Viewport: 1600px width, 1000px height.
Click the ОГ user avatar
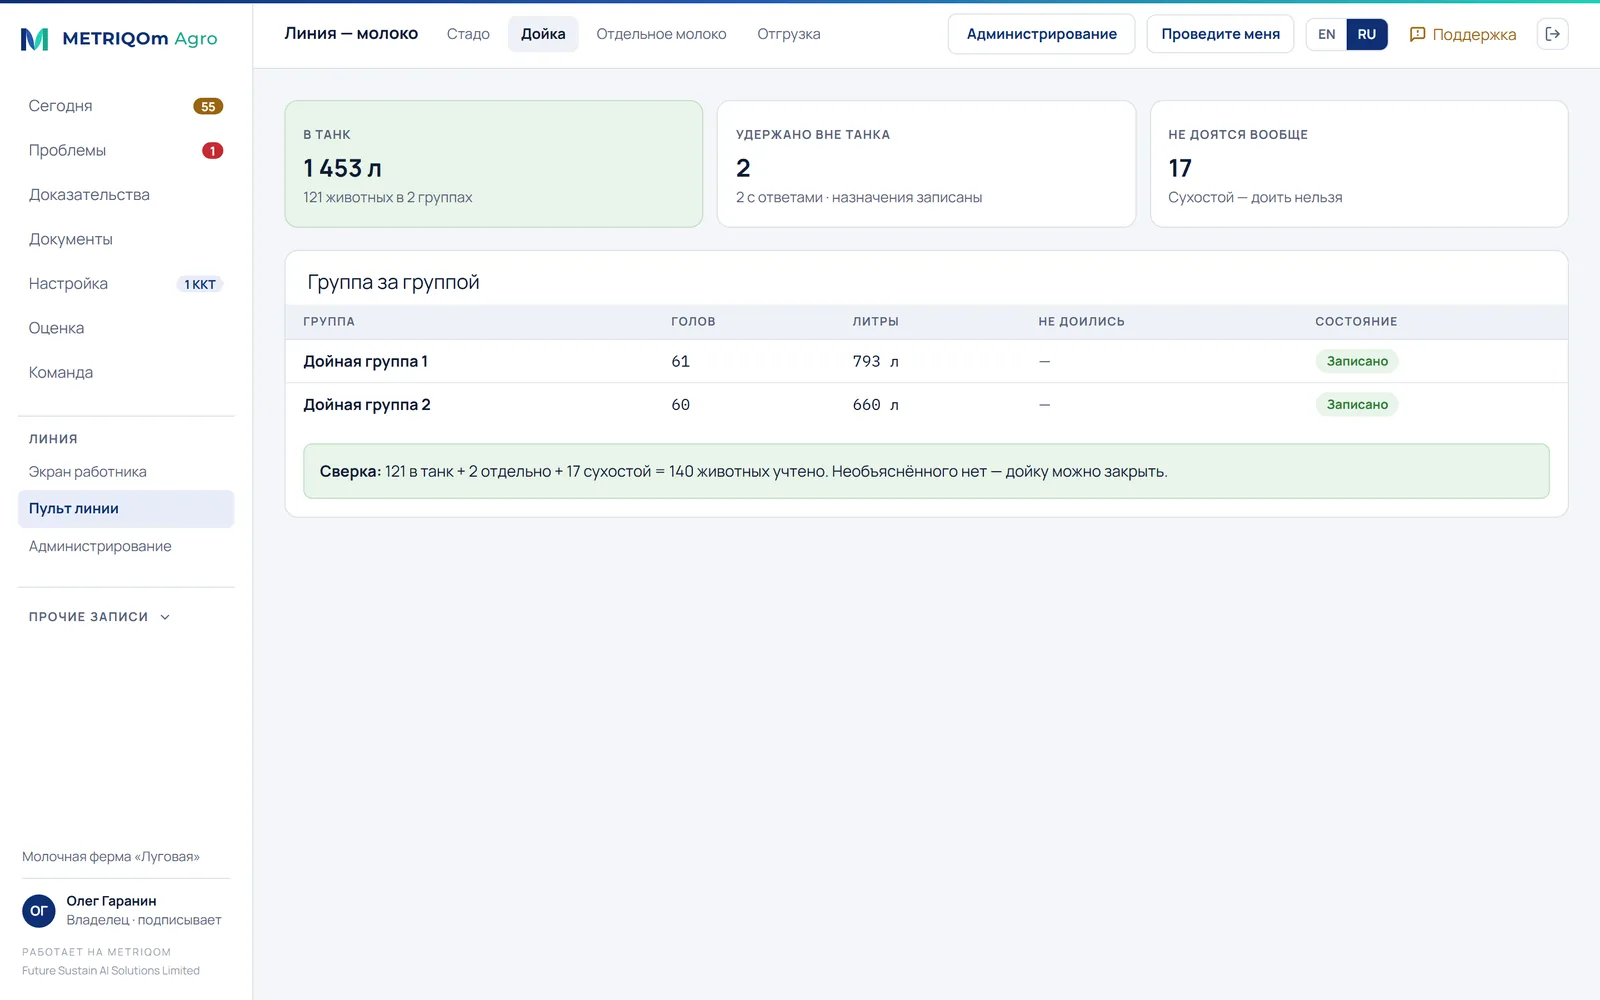tap(39, 910)
